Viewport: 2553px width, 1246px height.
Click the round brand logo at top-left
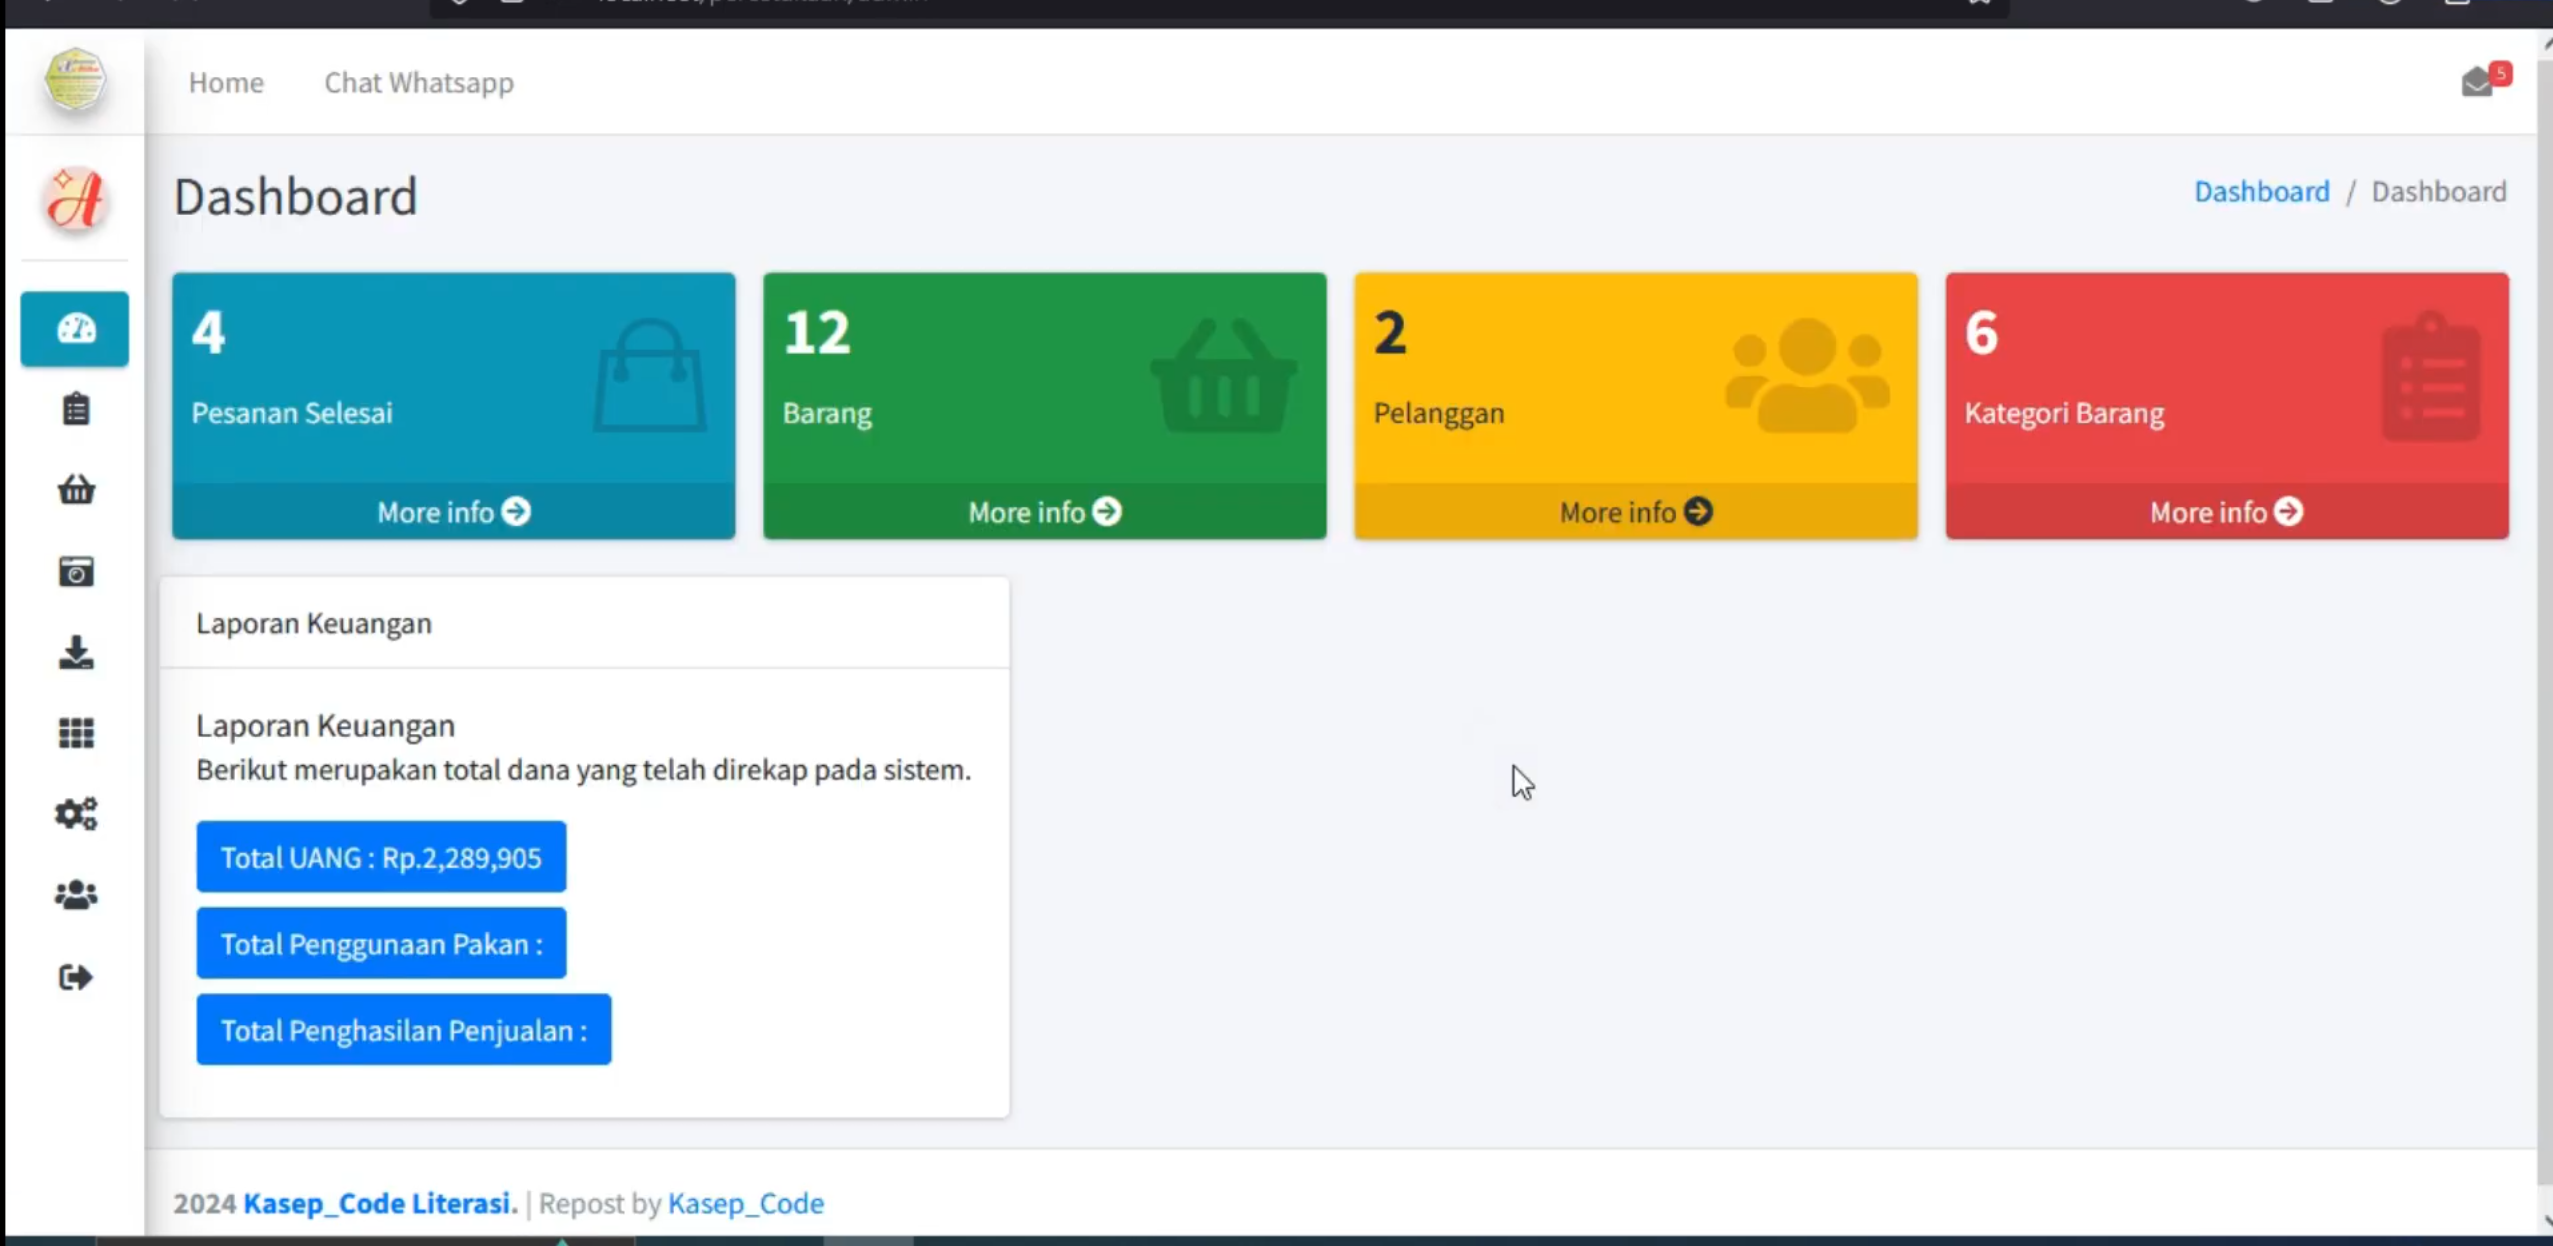point(75,80)
